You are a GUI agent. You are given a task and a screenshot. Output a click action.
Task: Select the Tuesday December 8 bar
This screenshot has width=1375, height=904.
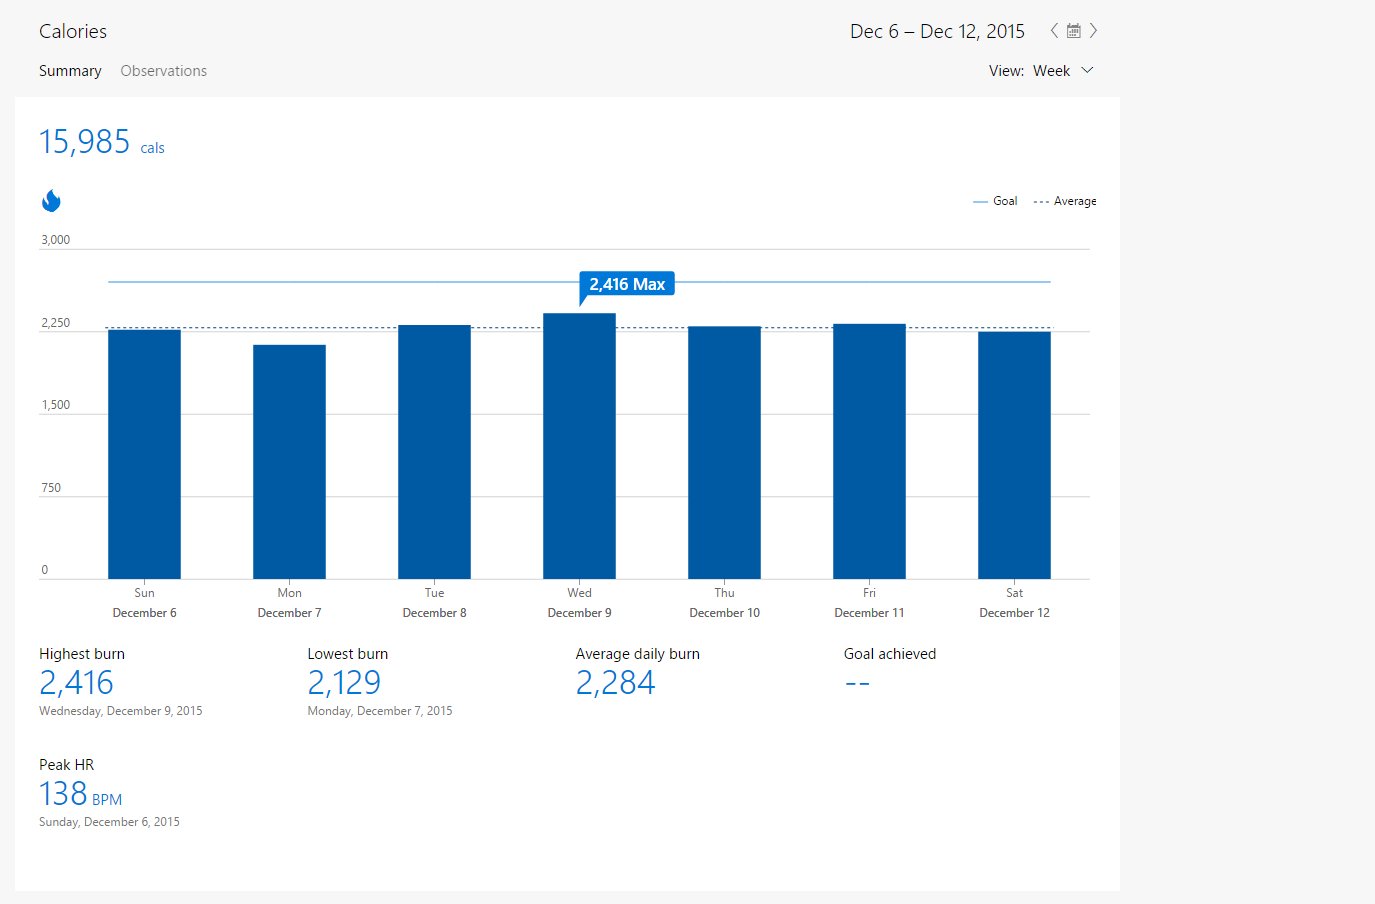coord(434,452)
